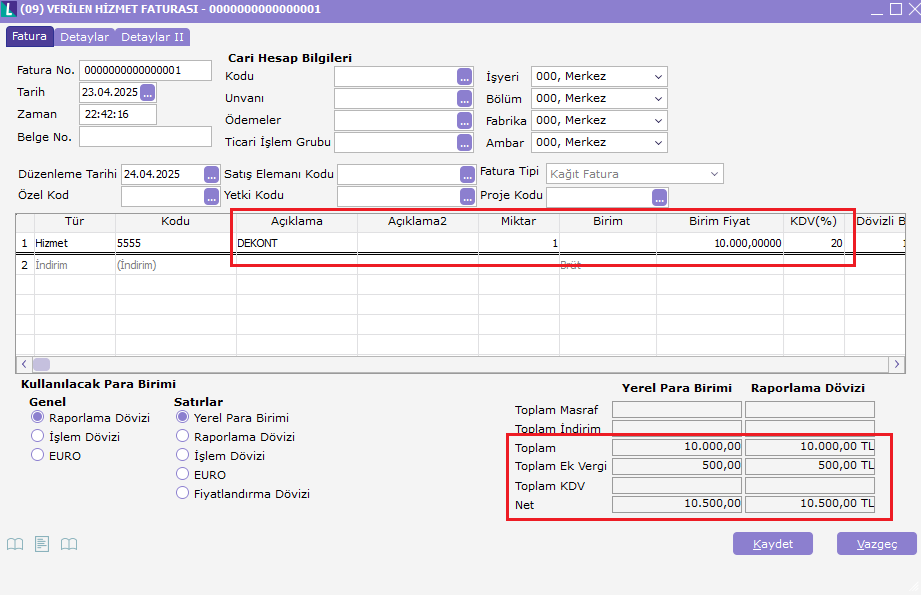Viewport: 921px width, 595px height.
Task: Switch to the Detaylar II tab
Action: [x=152, y=37]
